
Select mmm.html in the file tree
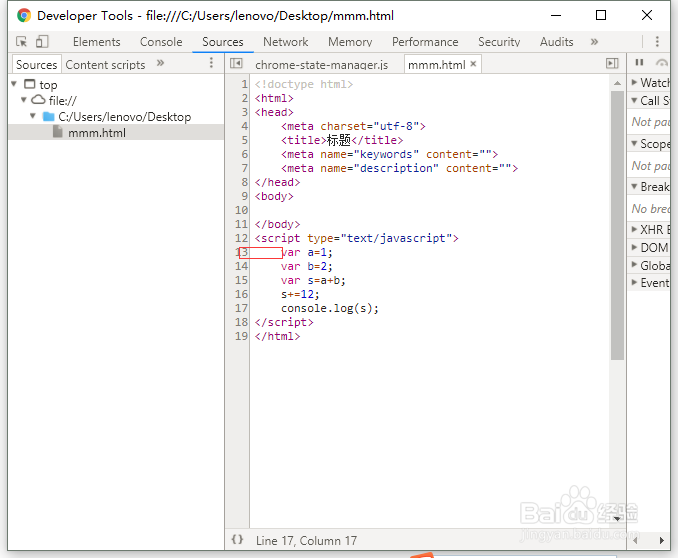pyautogui.click(x=116, y=132)
